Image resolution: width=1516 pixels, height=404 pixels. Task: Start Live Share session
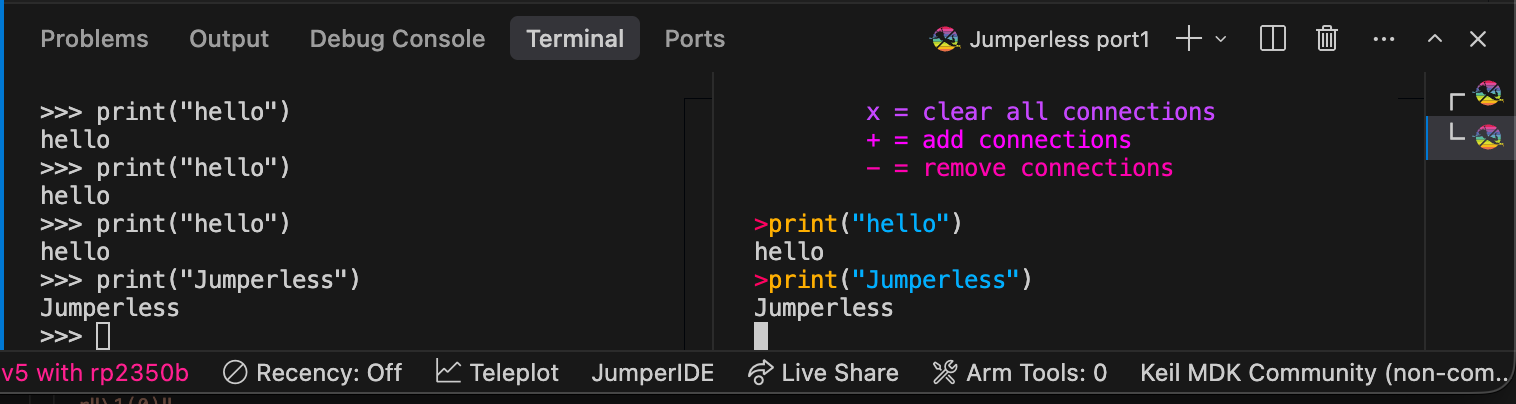(x=823, y=373)
